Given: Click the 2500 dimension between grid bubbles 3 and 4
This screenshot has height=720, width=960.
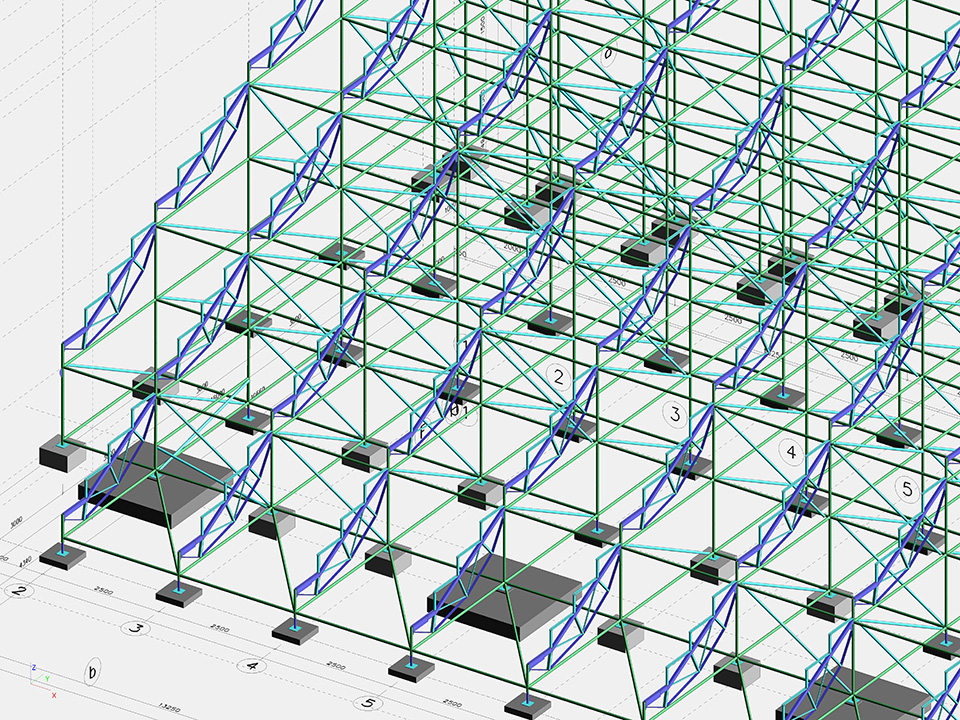Looking at the screenshot, I should pyautogui.click(x=219, y=630).
